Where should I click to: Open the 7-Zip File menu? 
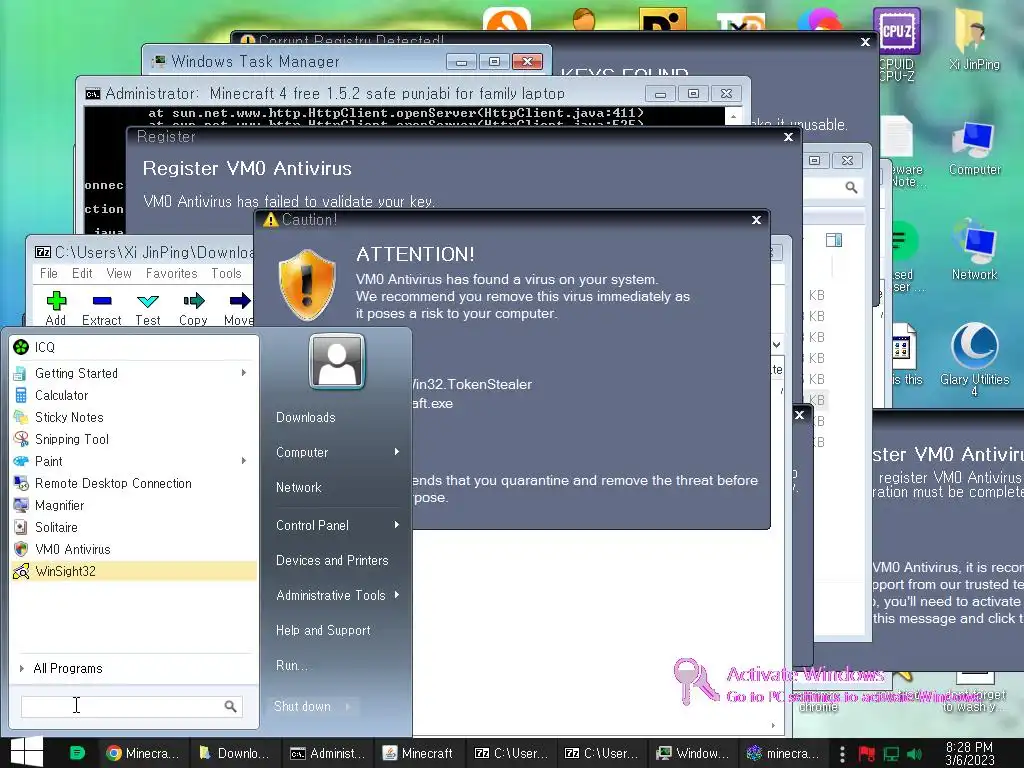click(49, 274)
